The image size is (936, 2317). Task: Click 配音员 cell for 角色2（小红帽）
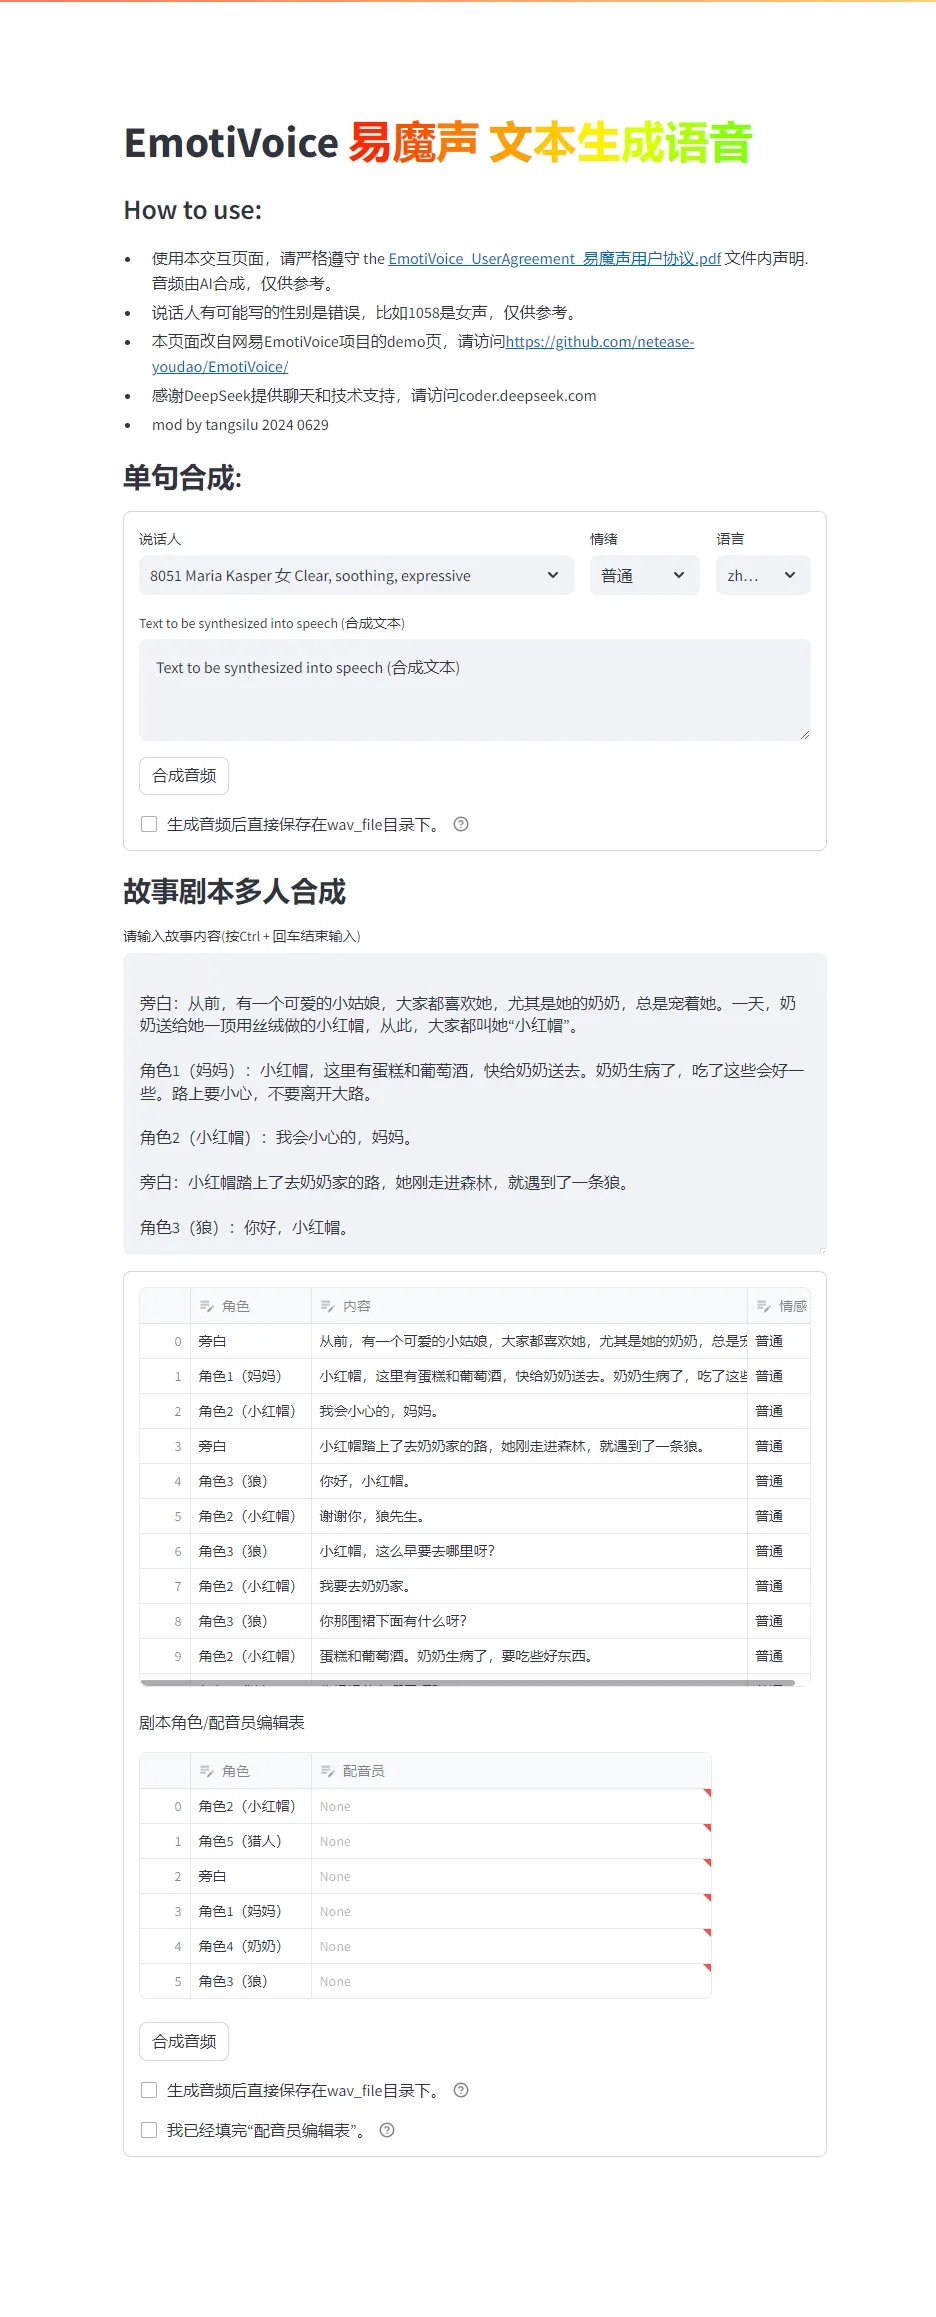(x=510, y=1806)
